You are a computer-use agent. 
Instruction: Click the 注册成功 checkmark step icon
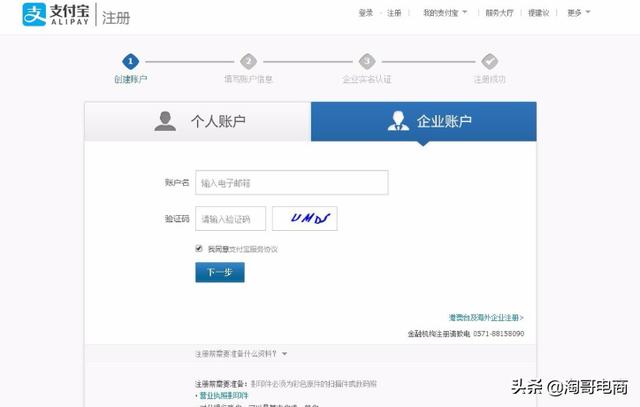489,62
